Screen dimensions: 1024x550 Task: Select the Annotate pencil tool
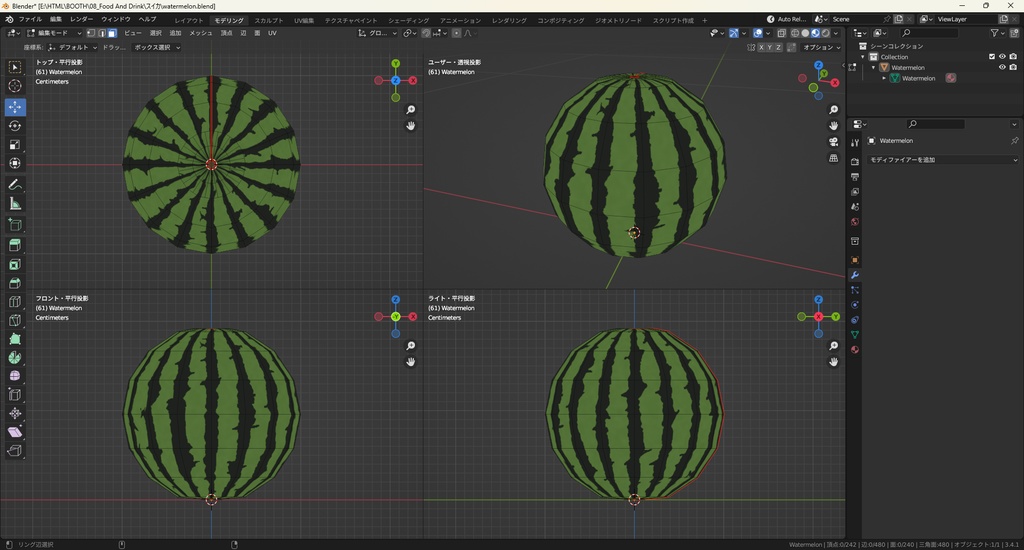pos(15,185)
